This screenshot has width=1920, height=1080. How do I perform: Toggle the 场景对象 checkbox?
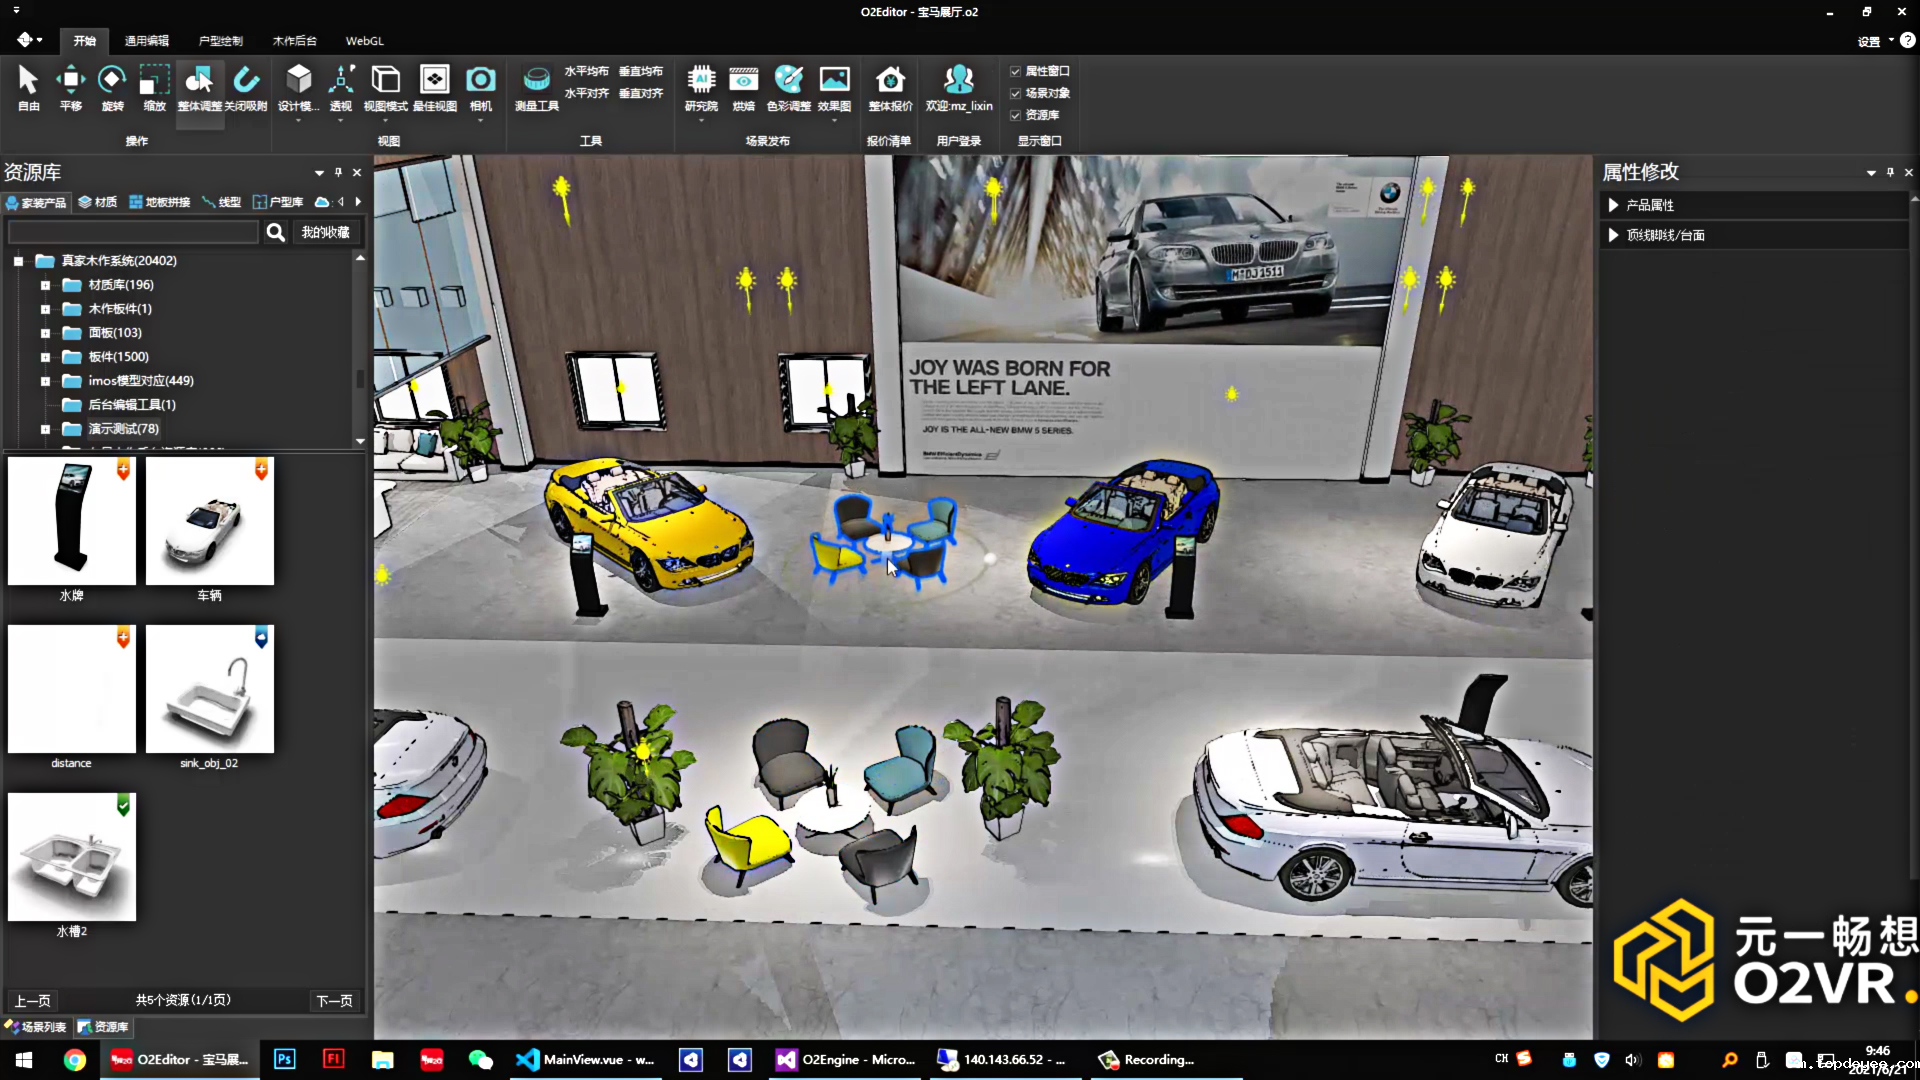(x=1016, y=94)
